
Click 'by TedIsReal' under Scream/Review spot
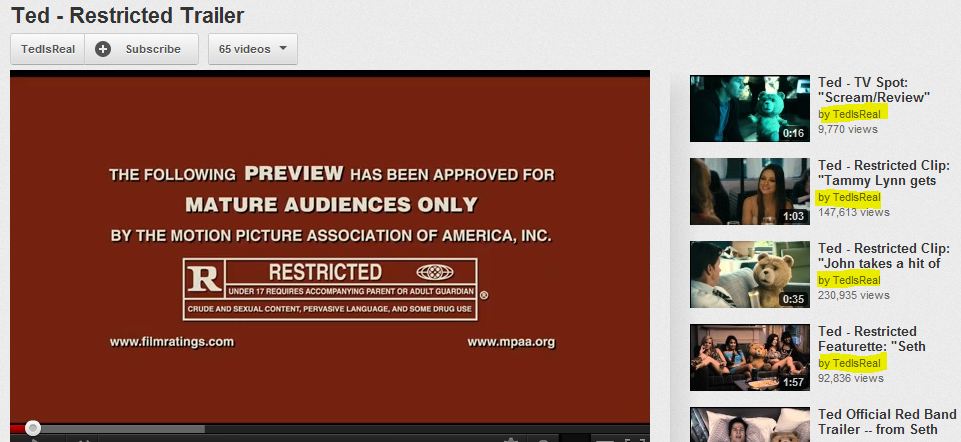[849, 114]
